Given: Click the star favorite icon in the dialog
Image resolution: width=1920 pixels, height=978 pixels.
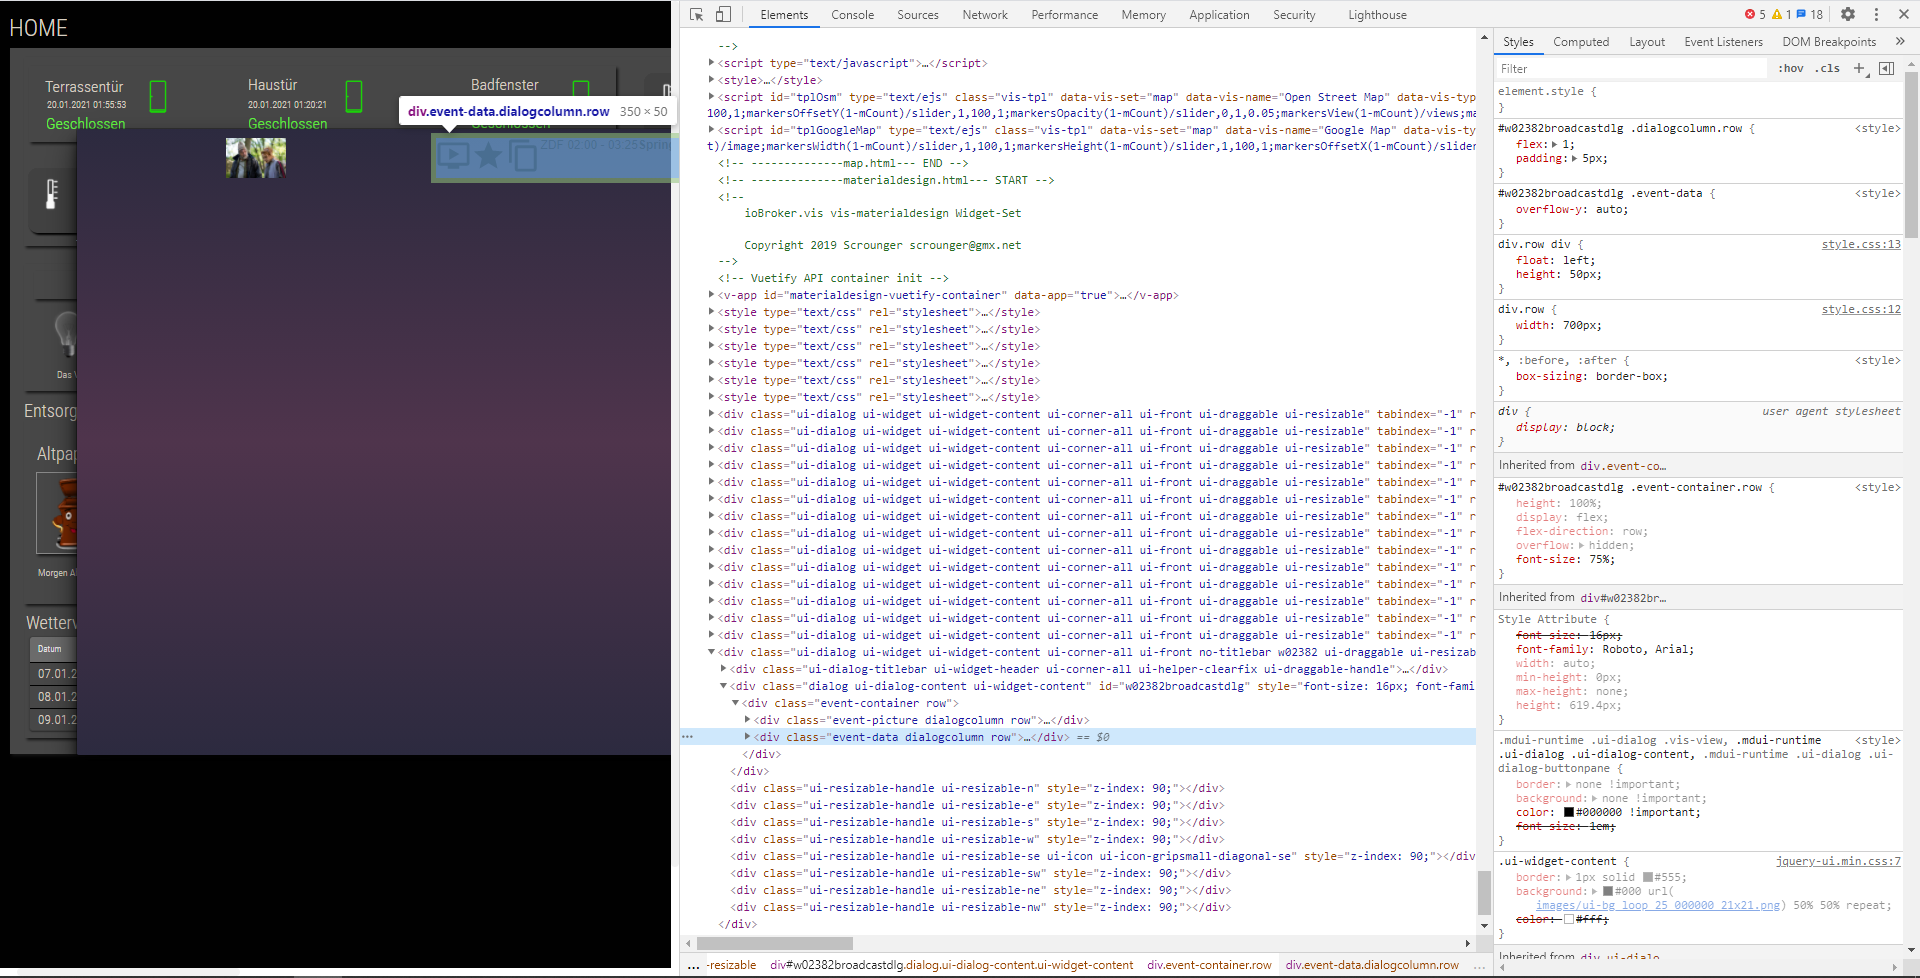Looking at the screenshot, I should tap(488, 154).
